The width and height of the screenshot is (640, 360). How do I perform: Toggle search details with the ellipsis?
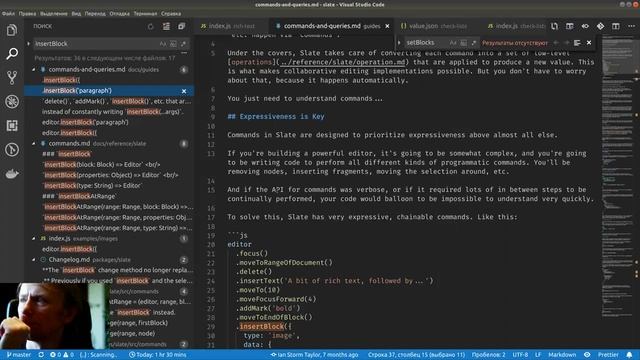click(x=184, y=53)
